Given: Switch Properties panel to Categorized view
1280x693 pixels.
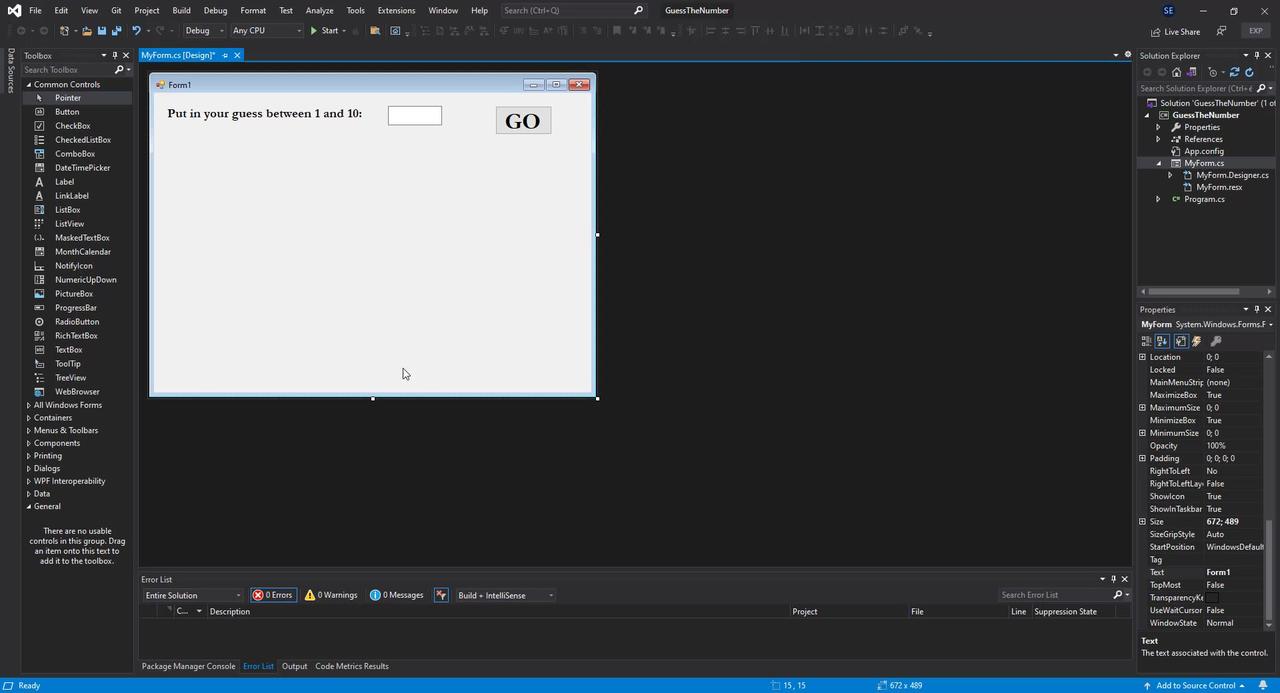Looking at the screenshot, I should pyautogui.click(x=1146, y=340).
